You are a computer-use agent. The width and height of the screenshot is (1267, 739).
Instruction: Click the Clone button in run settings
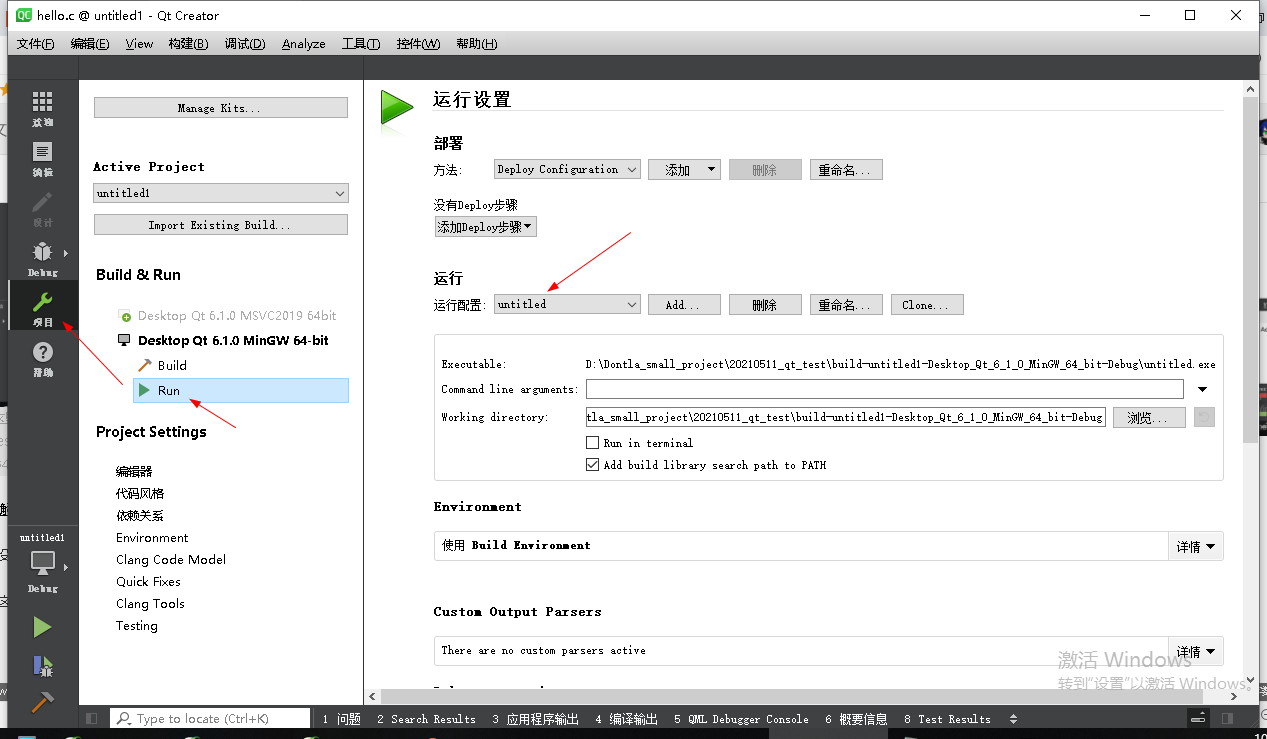[x=926, y=304]
